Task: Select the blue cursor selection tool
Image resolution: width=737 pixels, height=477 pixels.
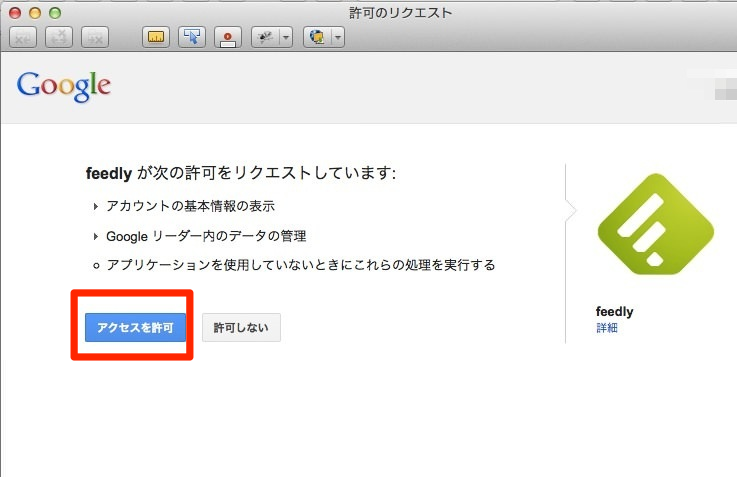Action: 192,37
